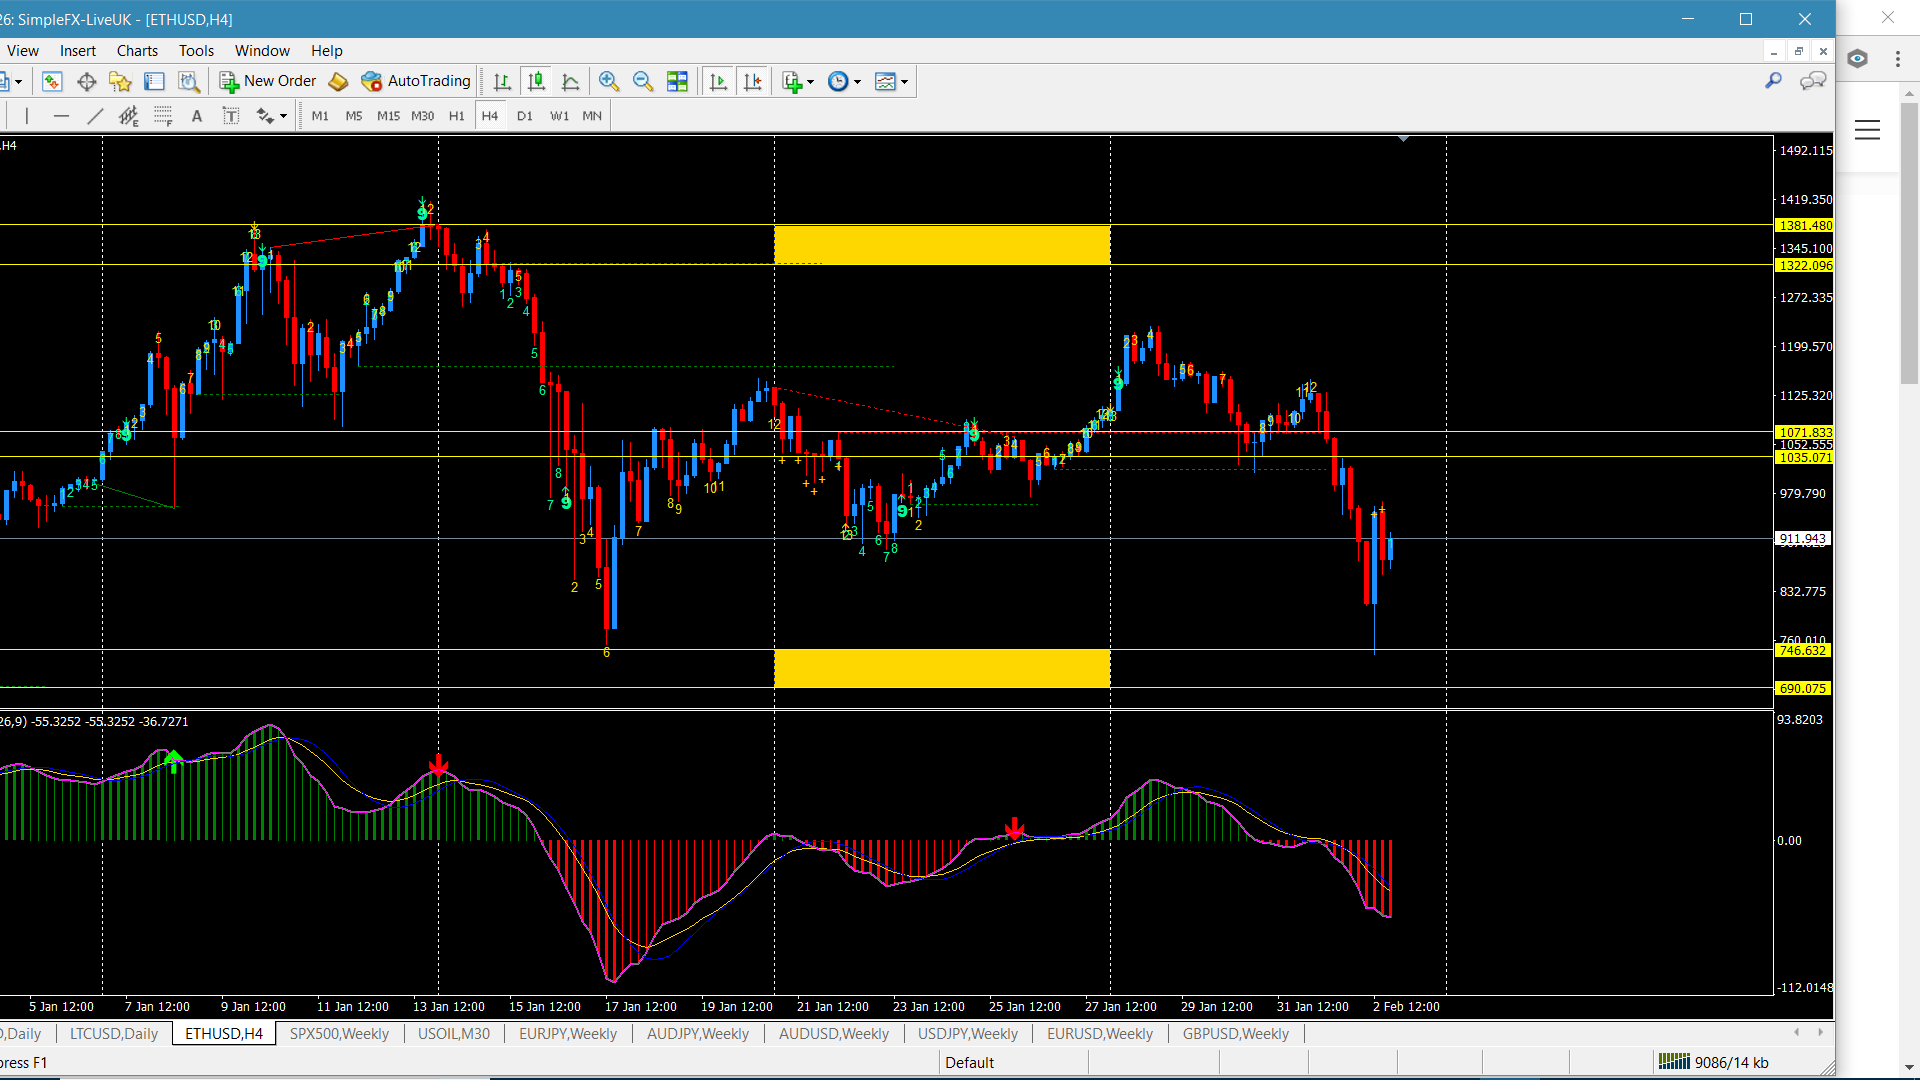The height and width of the screenshot is (1080, 1920).
Task: Expand the chart templates dropdown arrow
Action: [x=904, y=82]
